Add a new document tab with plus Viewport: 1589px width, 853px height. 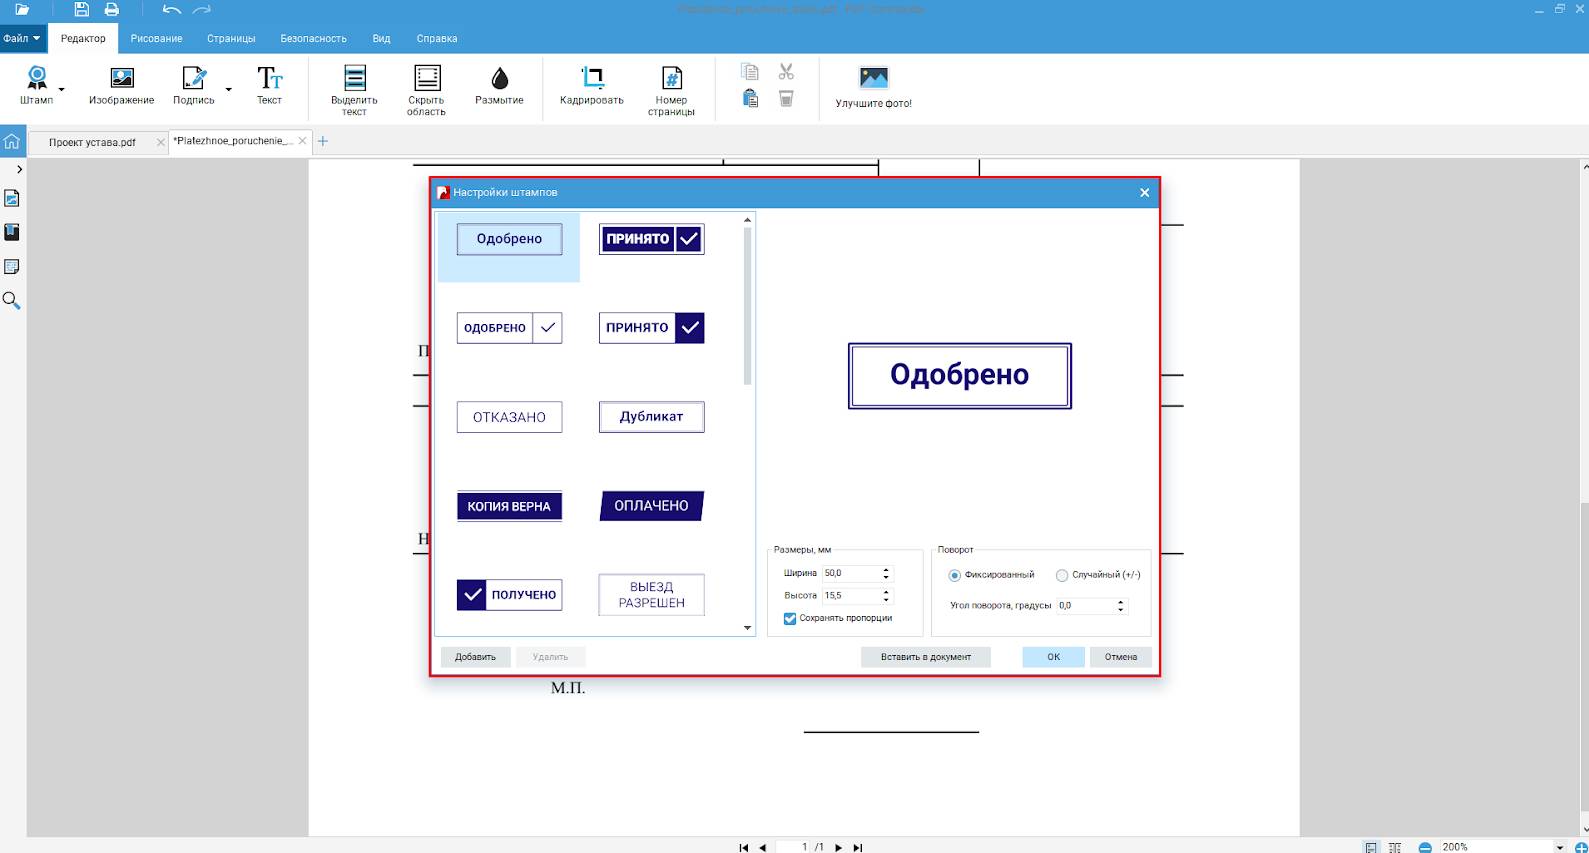323,141
